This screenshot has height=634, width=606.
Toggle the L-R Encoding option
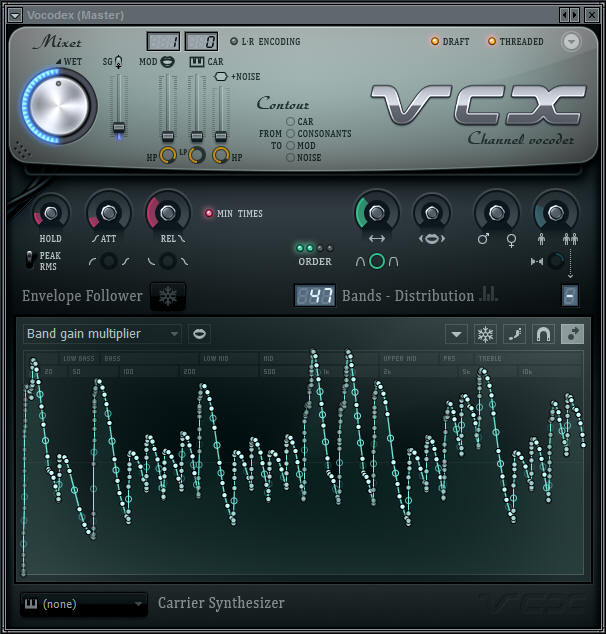(234, 42)
